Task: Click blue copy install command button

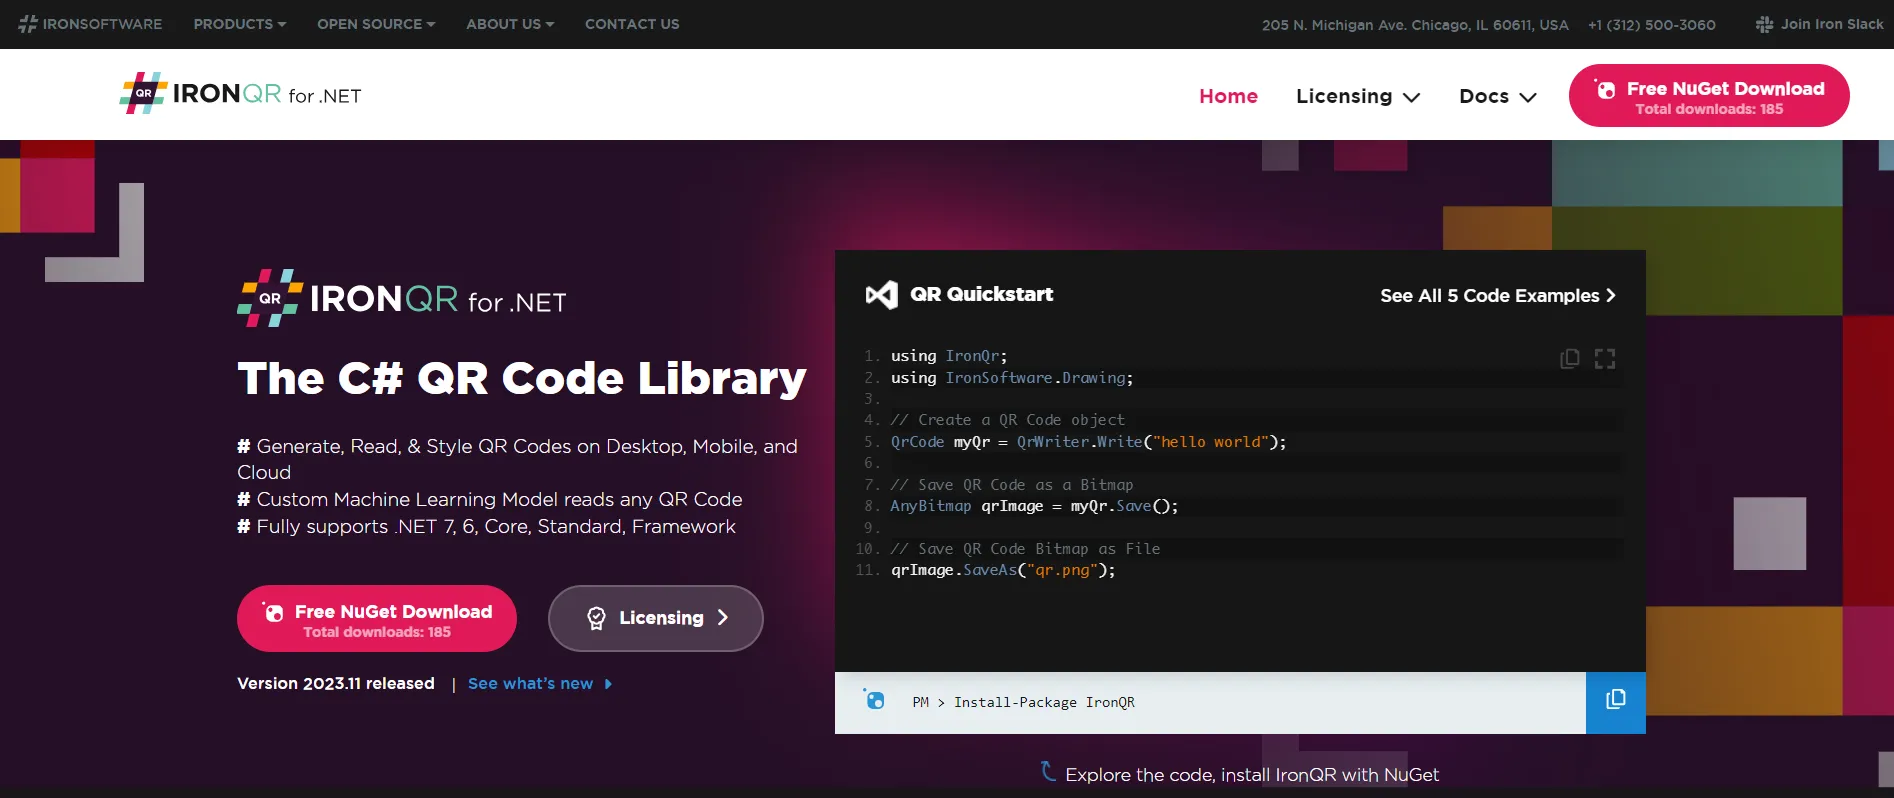Action: tap(1615, 702)
